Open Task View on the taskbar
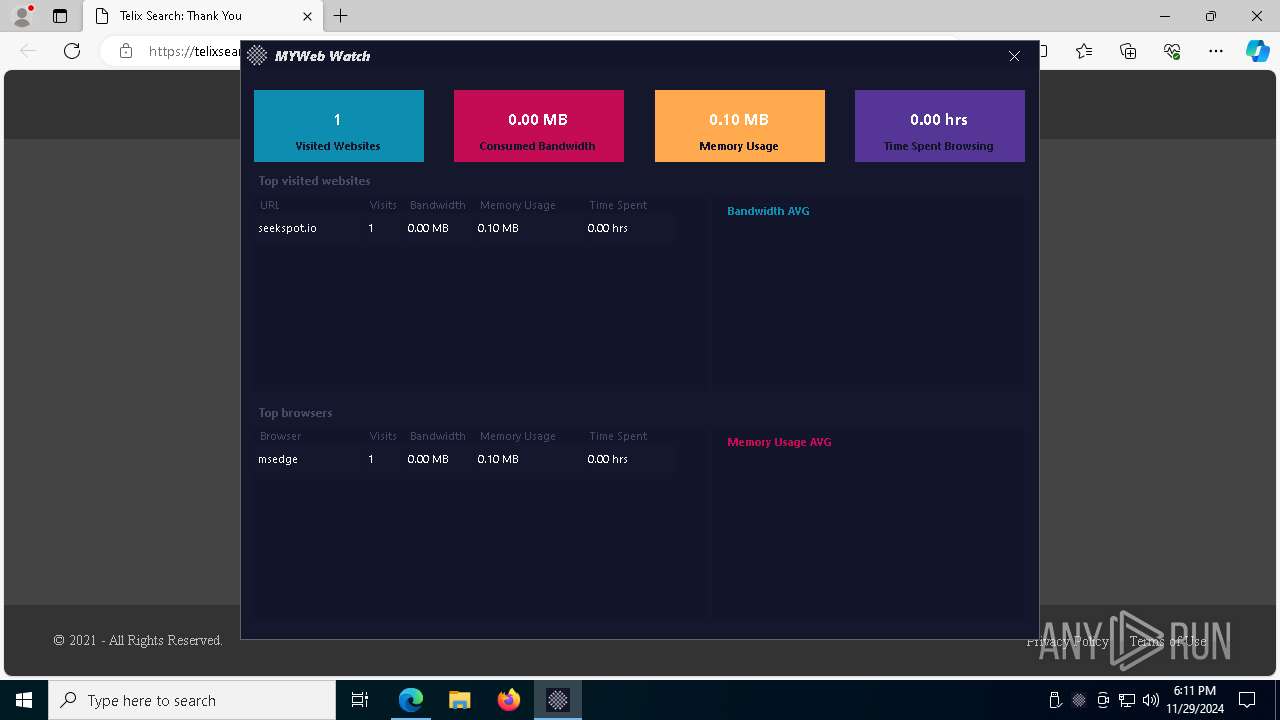This screenshot has width=1280, height=720. [x=360, y=700]
